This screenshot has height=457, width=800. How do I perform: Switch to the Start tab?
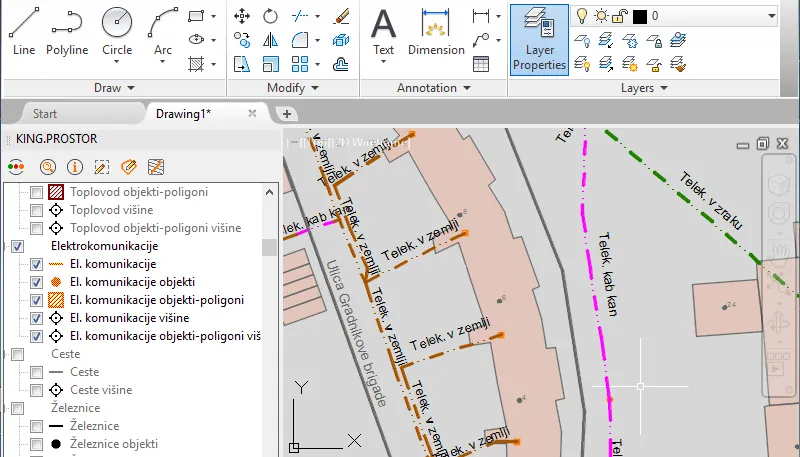pos(45,114)
